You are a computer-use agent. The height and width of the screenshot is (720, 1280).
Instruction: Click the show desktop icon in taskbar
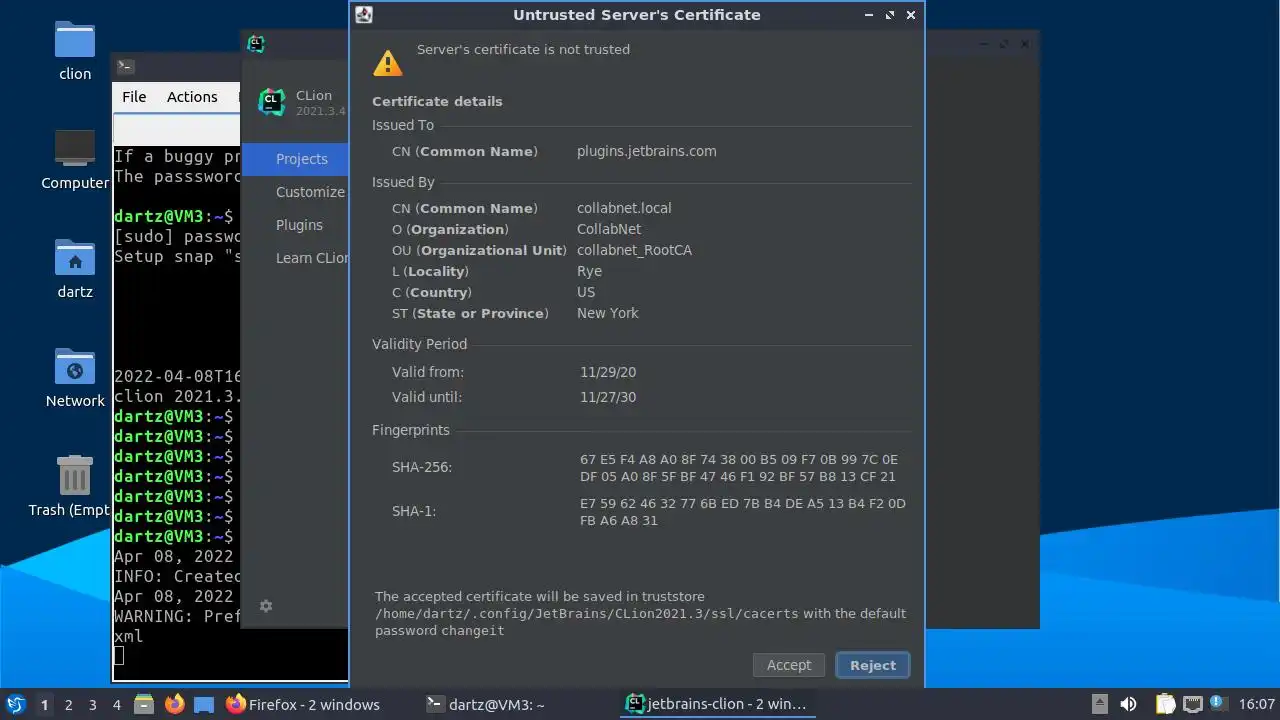pos(204,705)
